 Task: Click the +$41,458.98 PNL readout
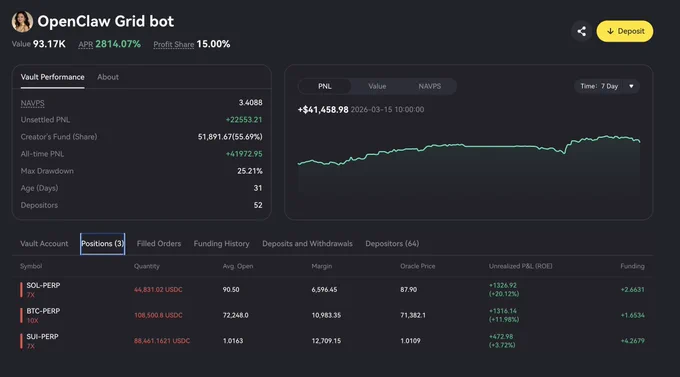pyautogui.click(x=323, y=110)
